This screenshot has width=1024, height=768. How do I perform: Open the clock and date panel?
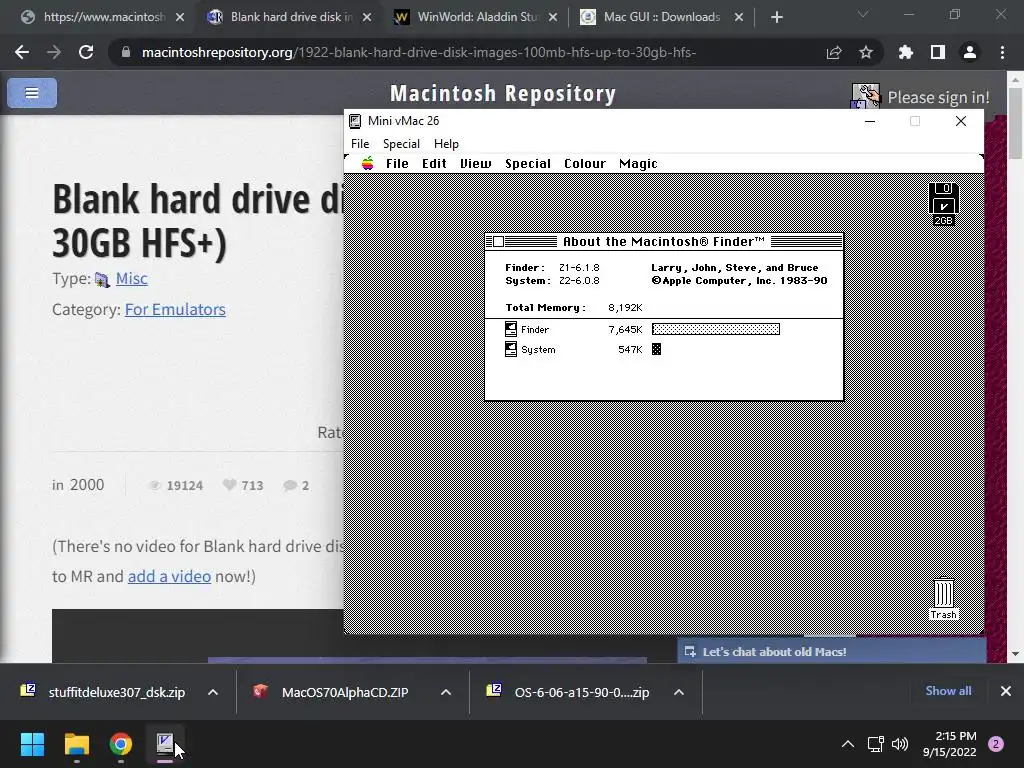pos(949,744)
